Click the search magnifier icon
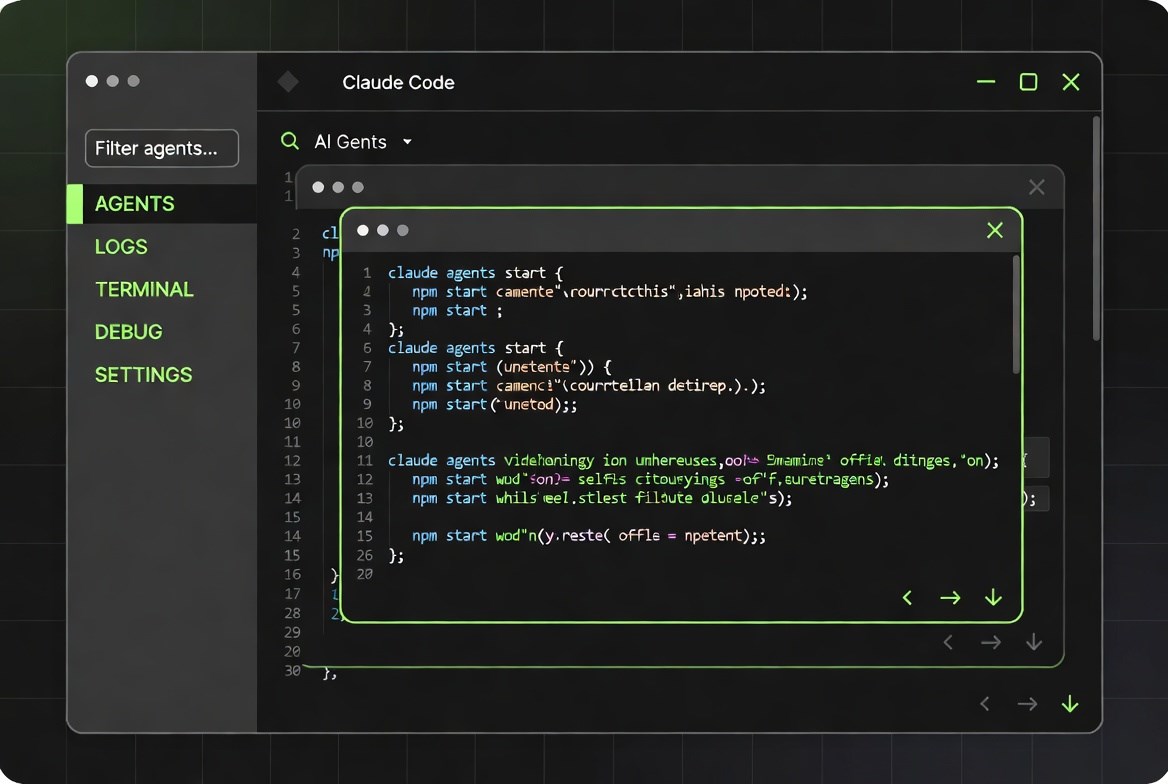The image size is (1168, 784). 290,141
